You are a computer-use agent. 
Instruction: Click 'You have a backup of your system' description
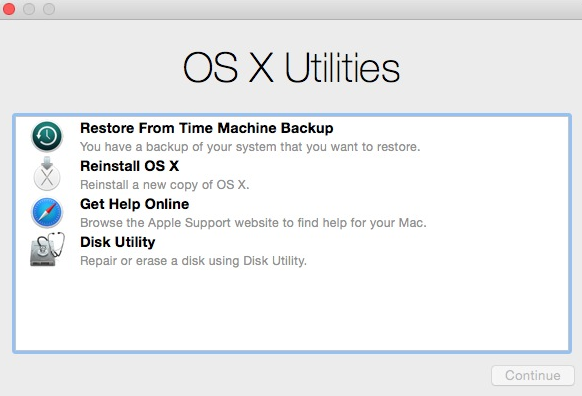[250, 147]
